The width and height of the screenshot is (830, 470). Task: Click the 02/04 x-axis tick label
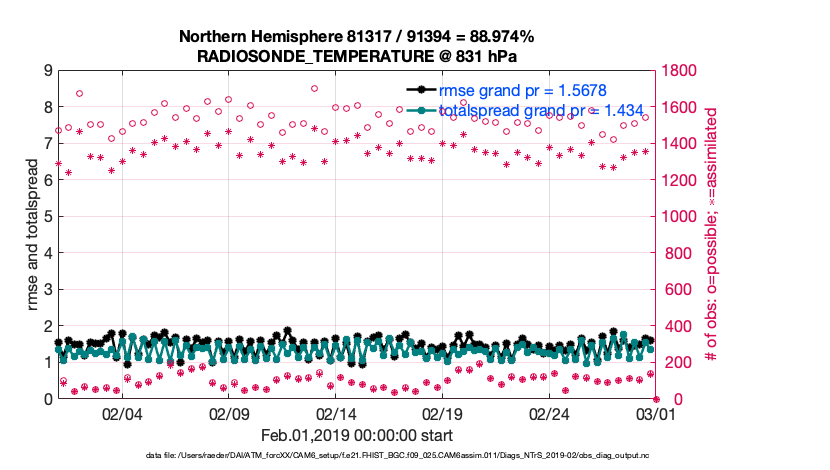point(122,413)
